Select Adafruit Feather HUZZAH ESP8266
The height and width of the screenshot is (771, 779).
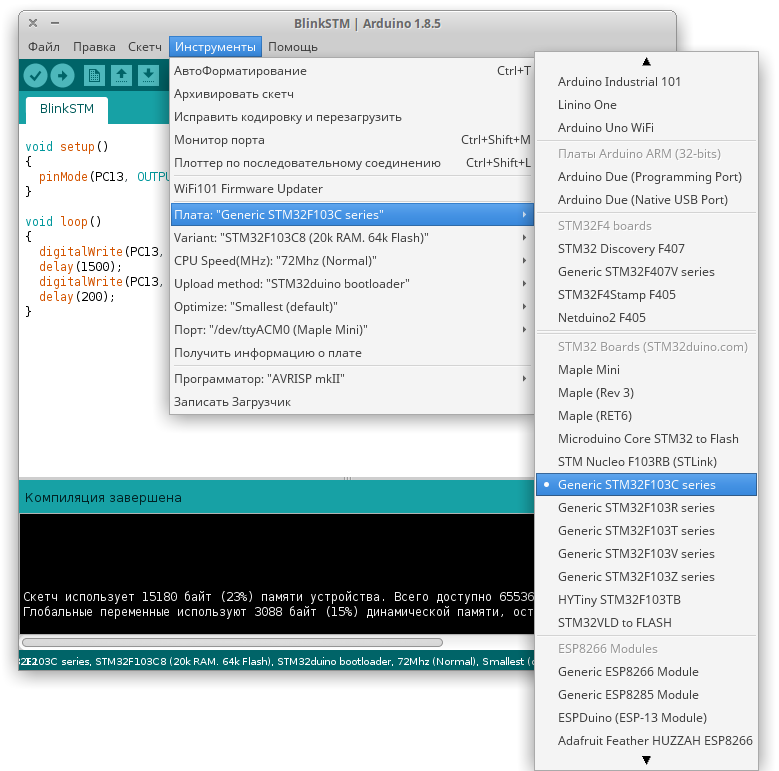click(x=646, y=741)
